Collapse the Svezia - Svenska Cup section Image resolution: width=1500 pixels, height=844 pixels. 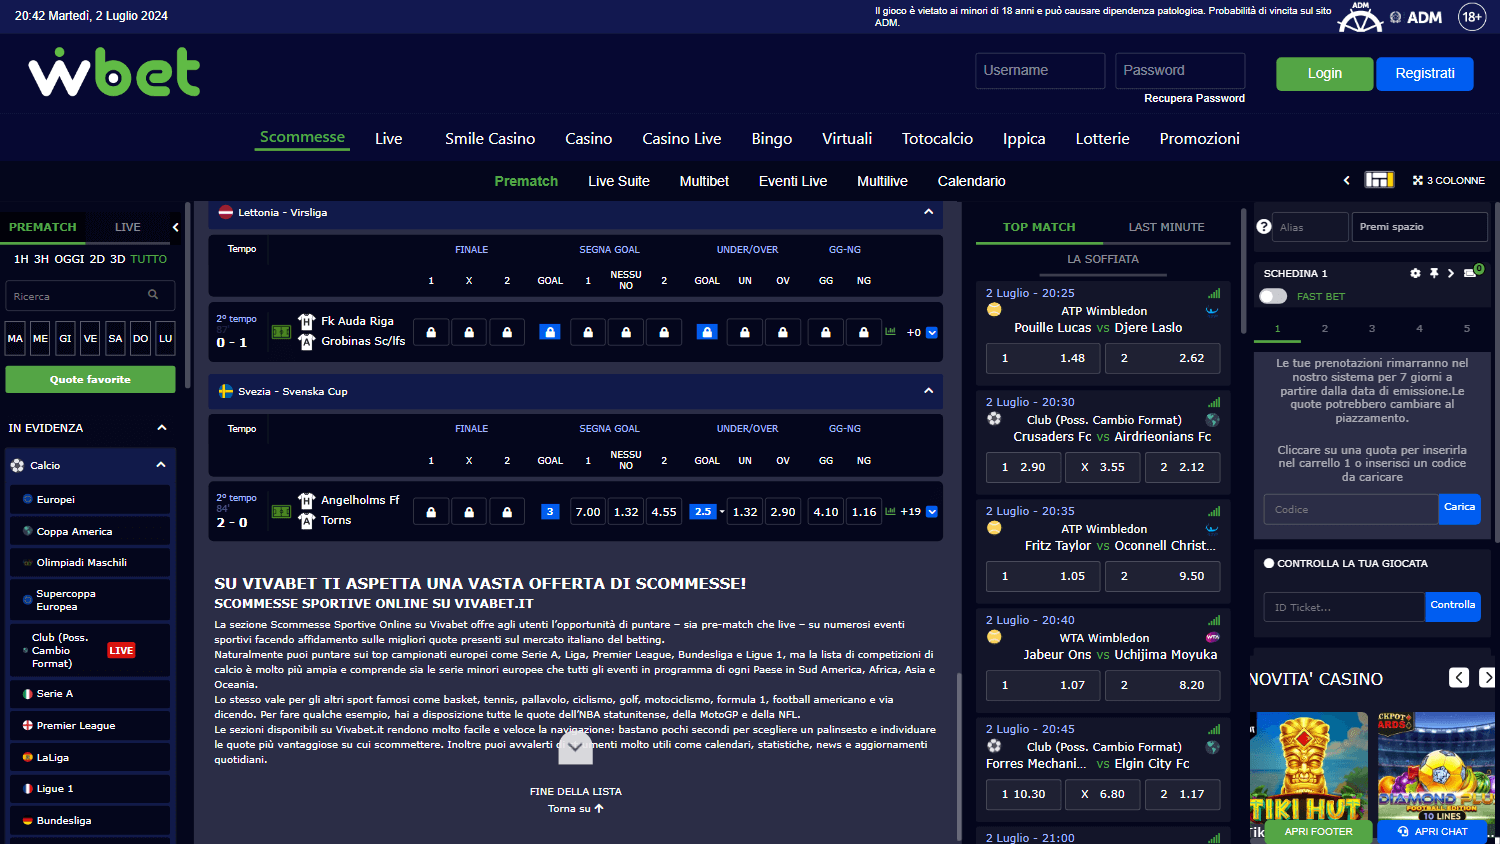928,391
